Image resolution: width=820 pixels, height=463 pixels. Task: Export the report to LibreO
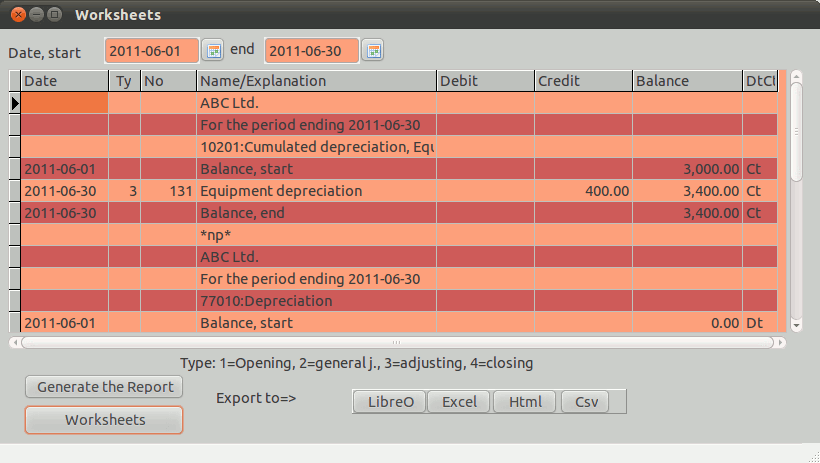tap(389, 402)
